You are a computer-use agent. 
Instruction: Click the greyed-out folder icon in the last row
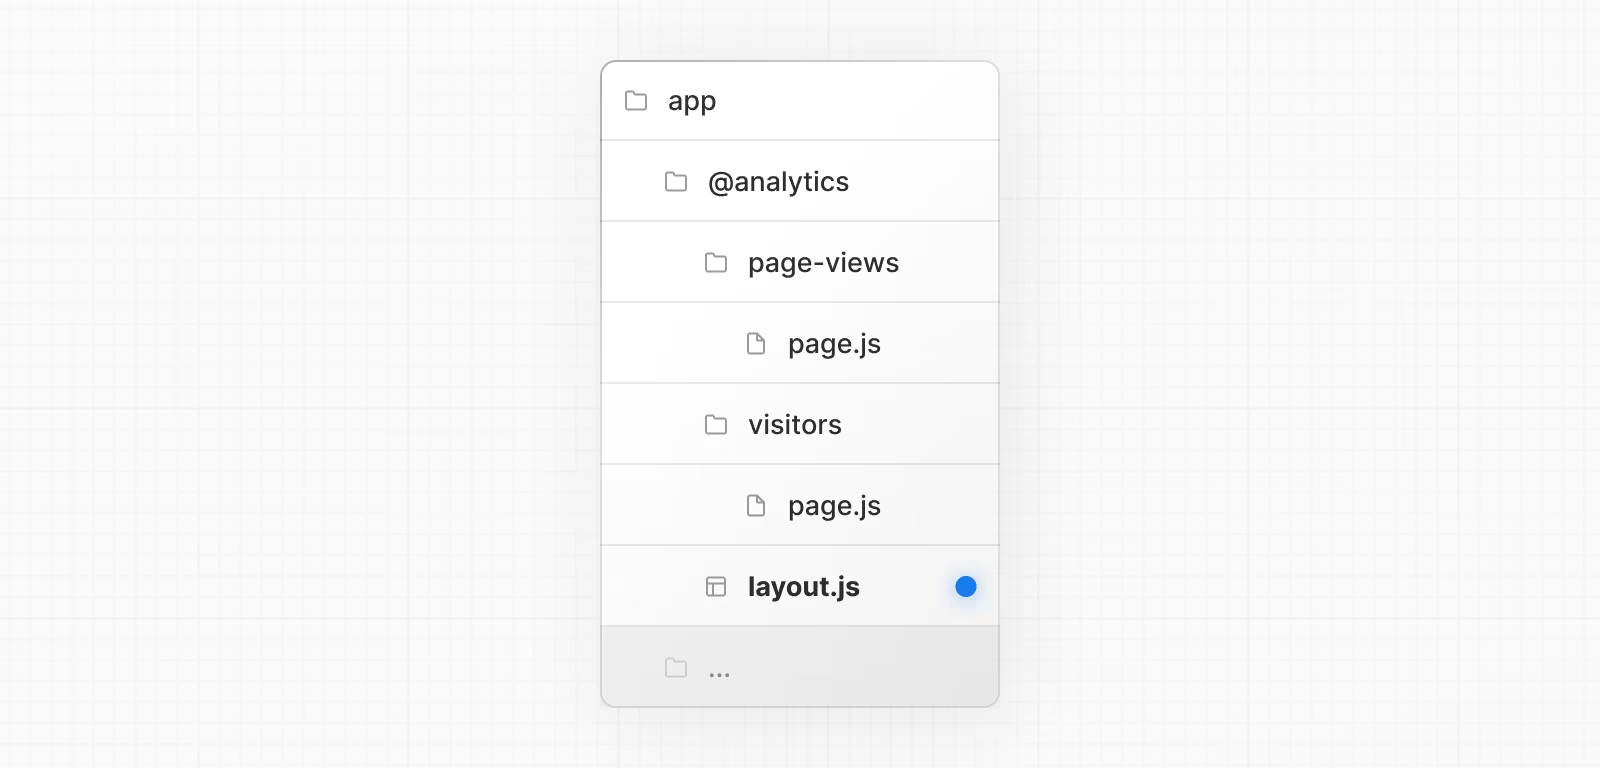pos(676,667)
